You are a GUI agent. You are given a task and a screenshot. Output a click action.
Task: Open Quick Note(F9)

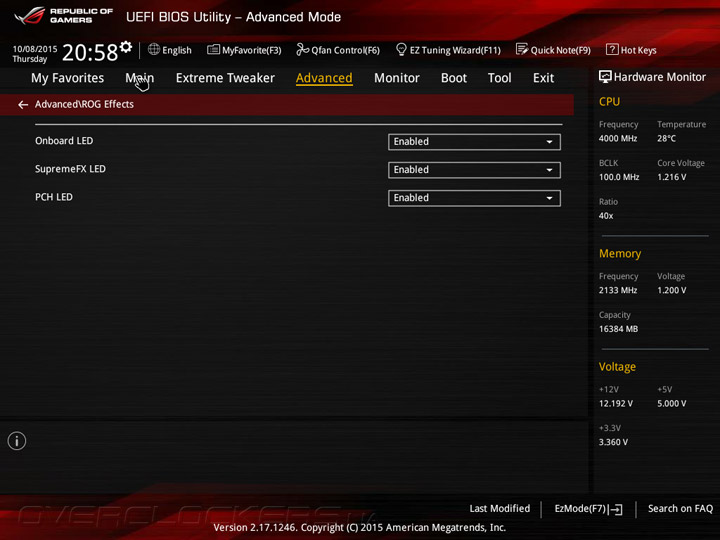[x=553, y=50]
